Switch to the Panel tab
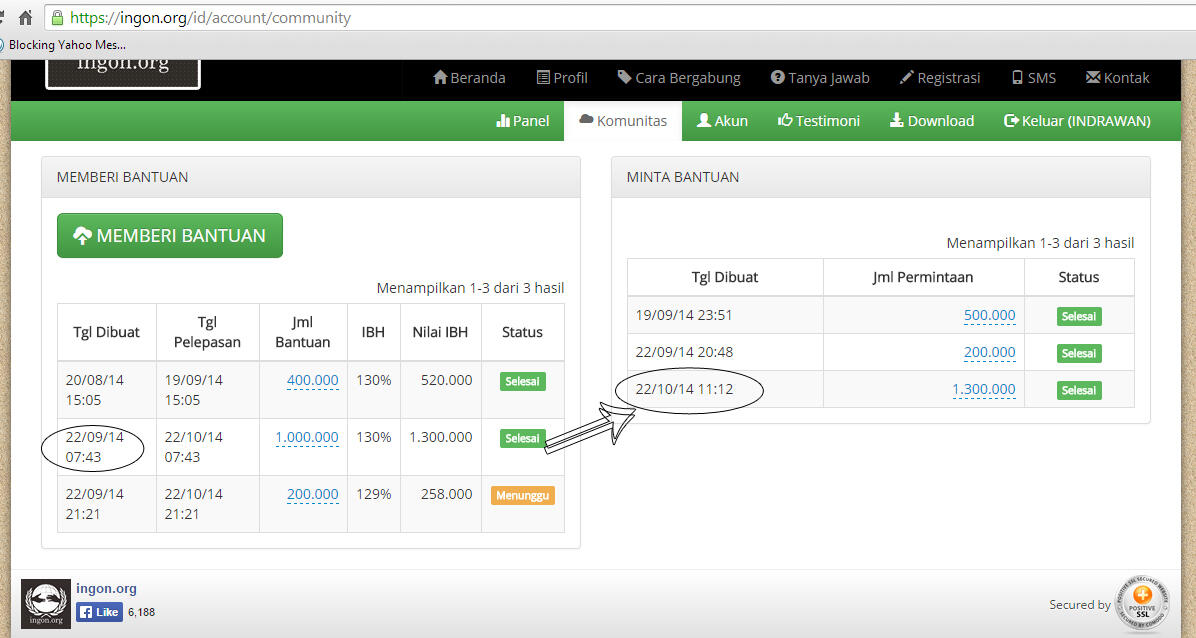 522,121
